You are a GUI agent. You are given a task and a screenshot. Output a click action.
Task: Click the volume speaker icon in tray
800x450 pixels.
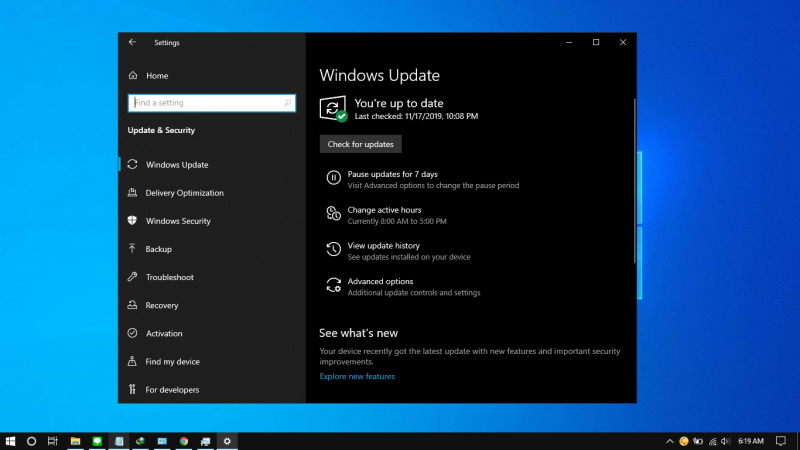726,441
